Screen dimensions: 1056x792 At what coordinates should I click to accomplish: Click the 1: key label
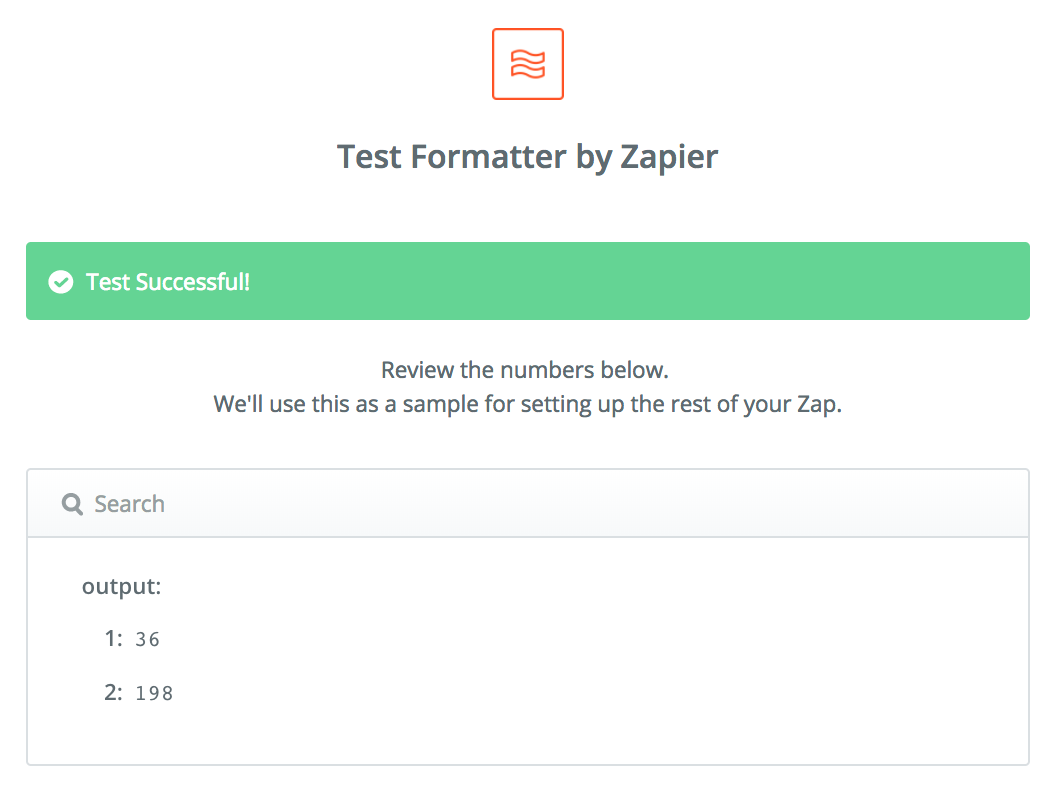(x=113, y=638)
